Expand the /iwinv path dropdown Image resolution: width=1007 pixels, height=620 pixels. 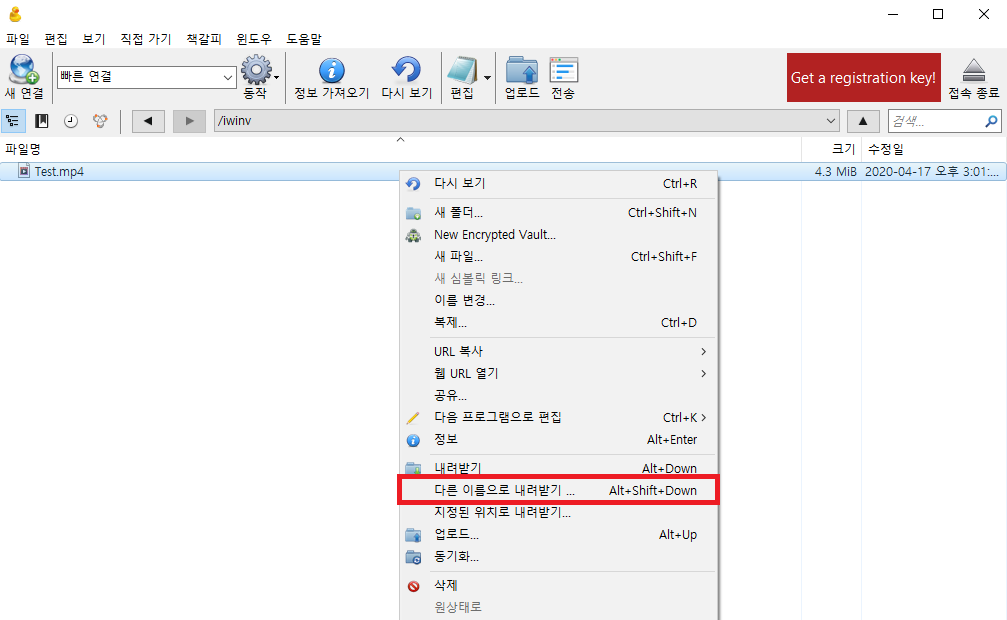(x=830, y=121)
